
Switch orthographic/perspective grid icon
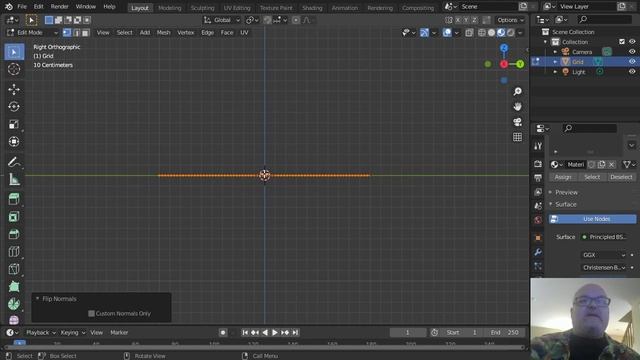click(518, 137)
